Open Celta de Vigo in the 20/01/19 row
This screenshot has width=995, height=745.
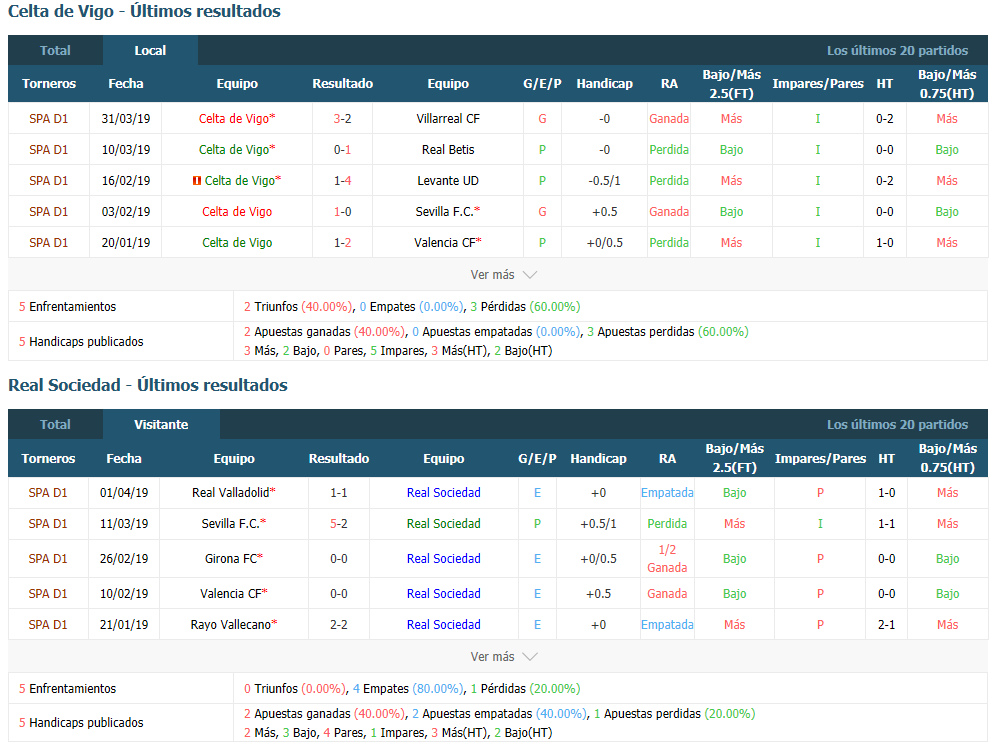pos(237,243)
